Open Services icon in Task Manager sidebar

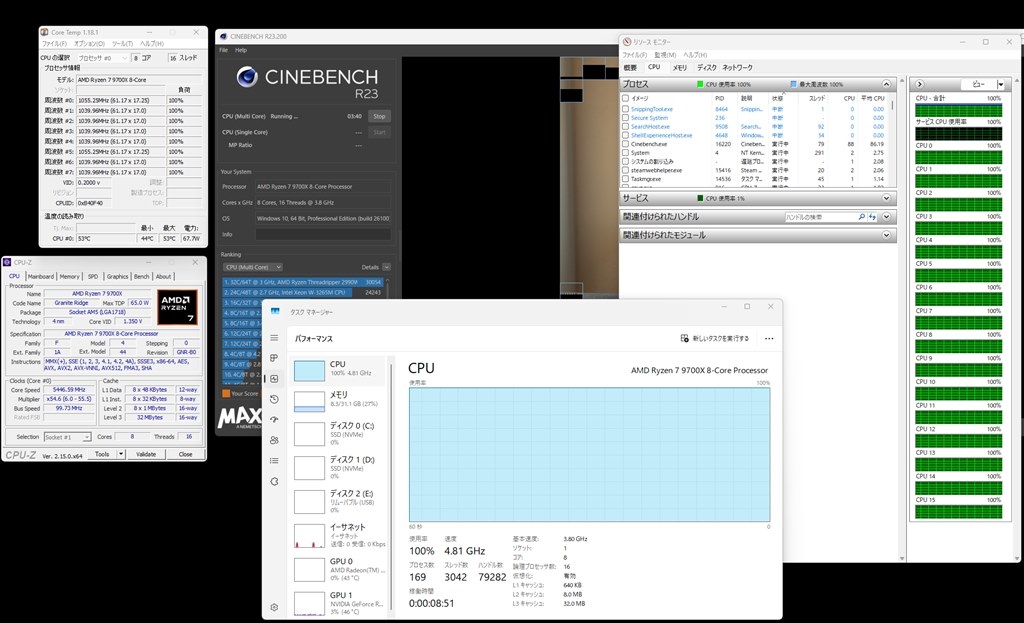point(274,481)
